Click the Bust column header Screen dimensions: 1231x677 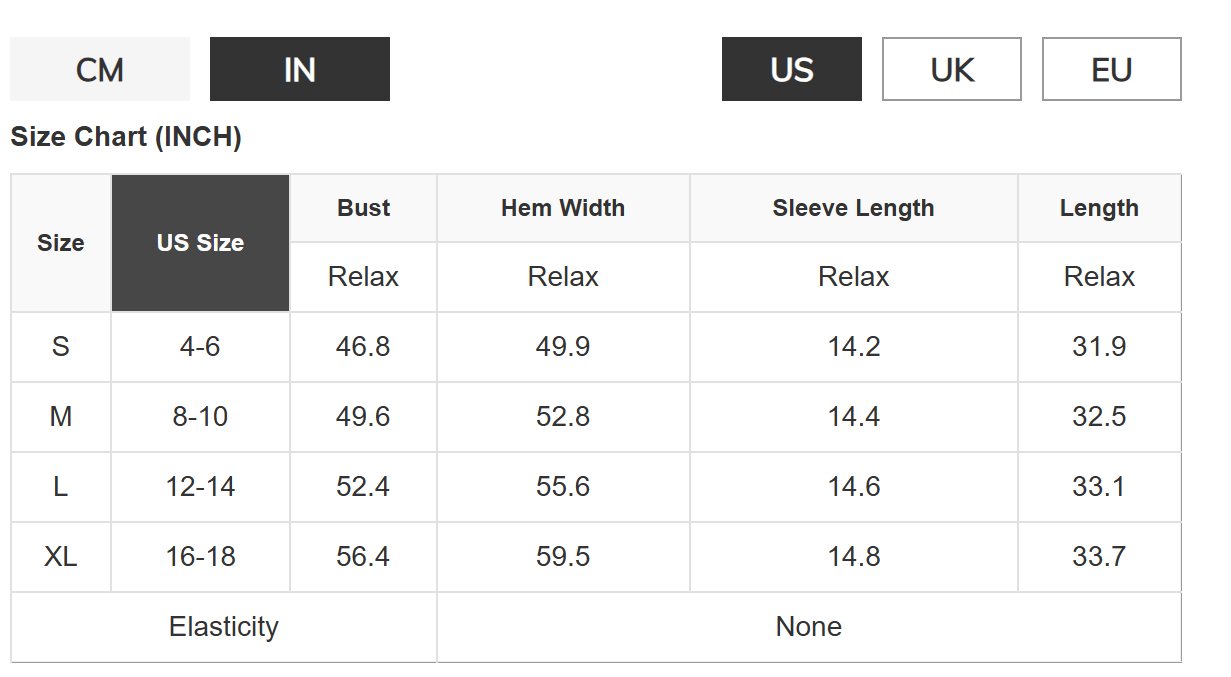click(x=363, y=208)
